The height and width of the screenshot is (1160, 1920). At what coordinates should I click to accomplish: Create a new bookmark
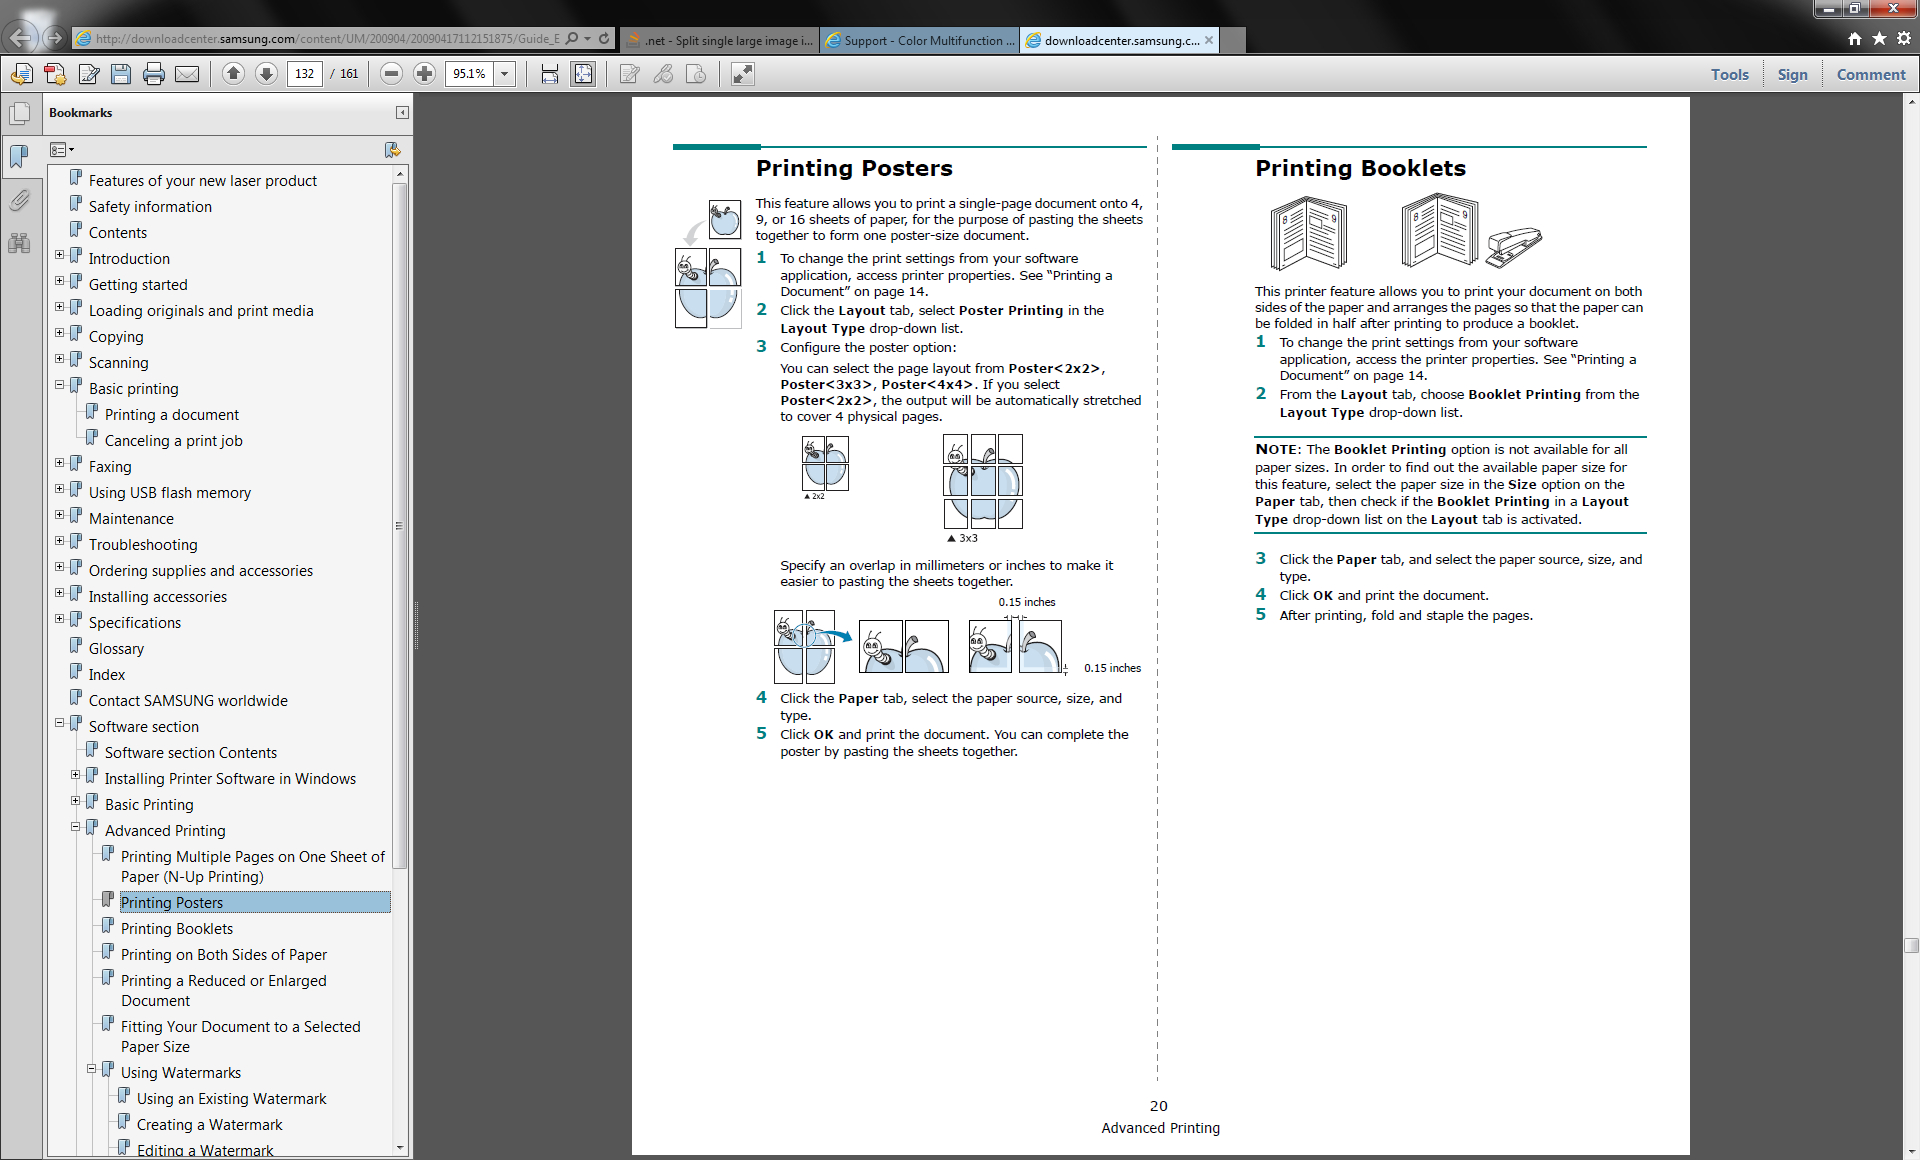(x=392, y=148)
